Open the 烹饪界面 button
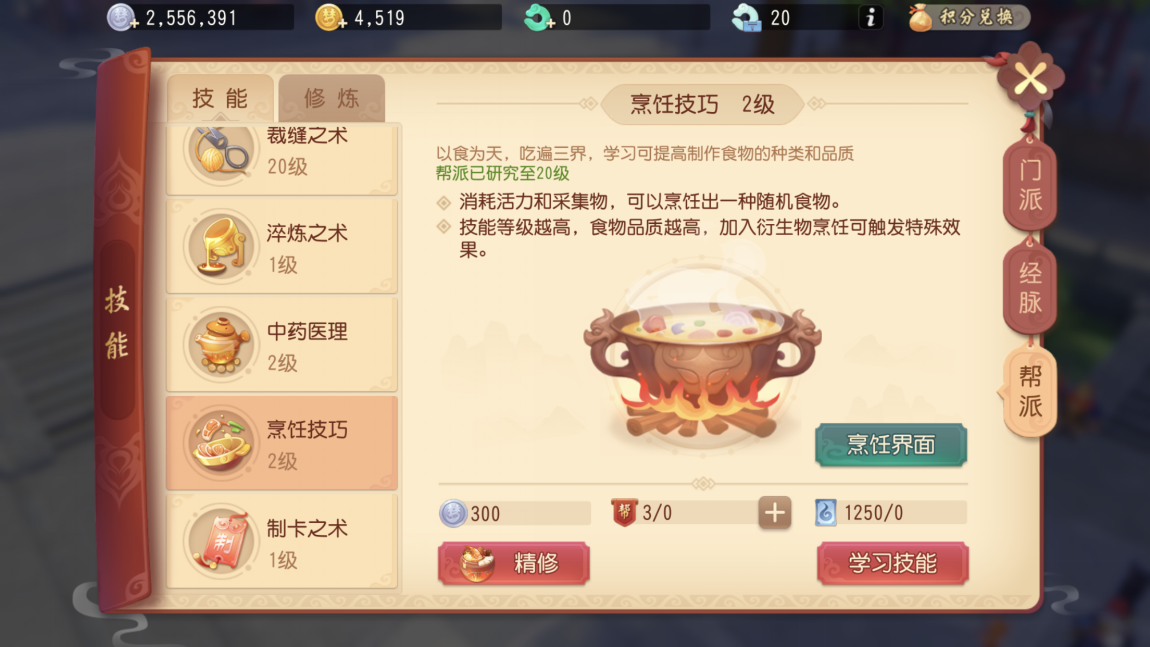Screen dimensions: 1150x647 click(890, 445)
